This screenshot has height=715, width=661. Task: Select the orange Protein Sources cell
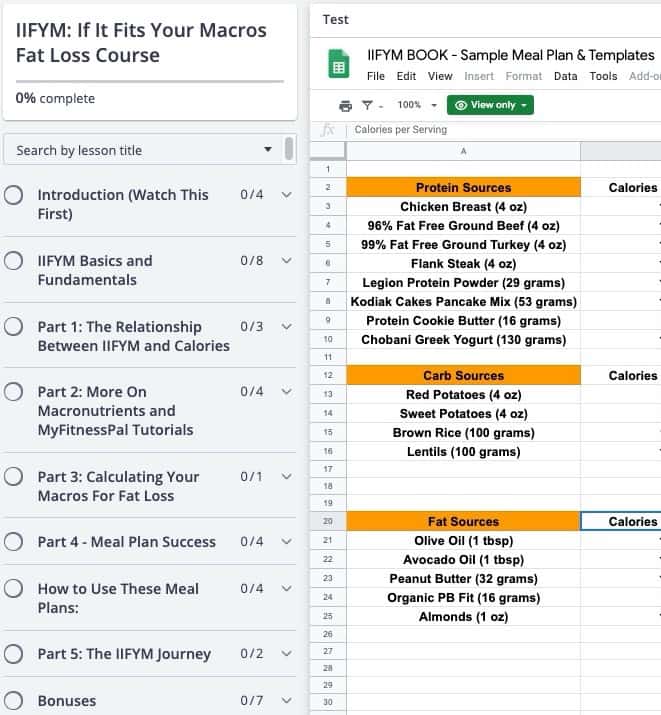click(464, 187)
